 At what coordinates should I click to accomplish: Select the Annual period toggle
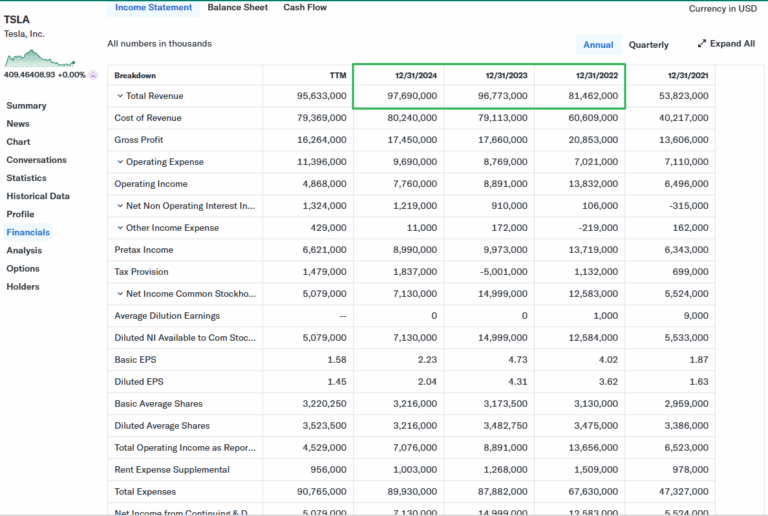[x=598, y=45]
